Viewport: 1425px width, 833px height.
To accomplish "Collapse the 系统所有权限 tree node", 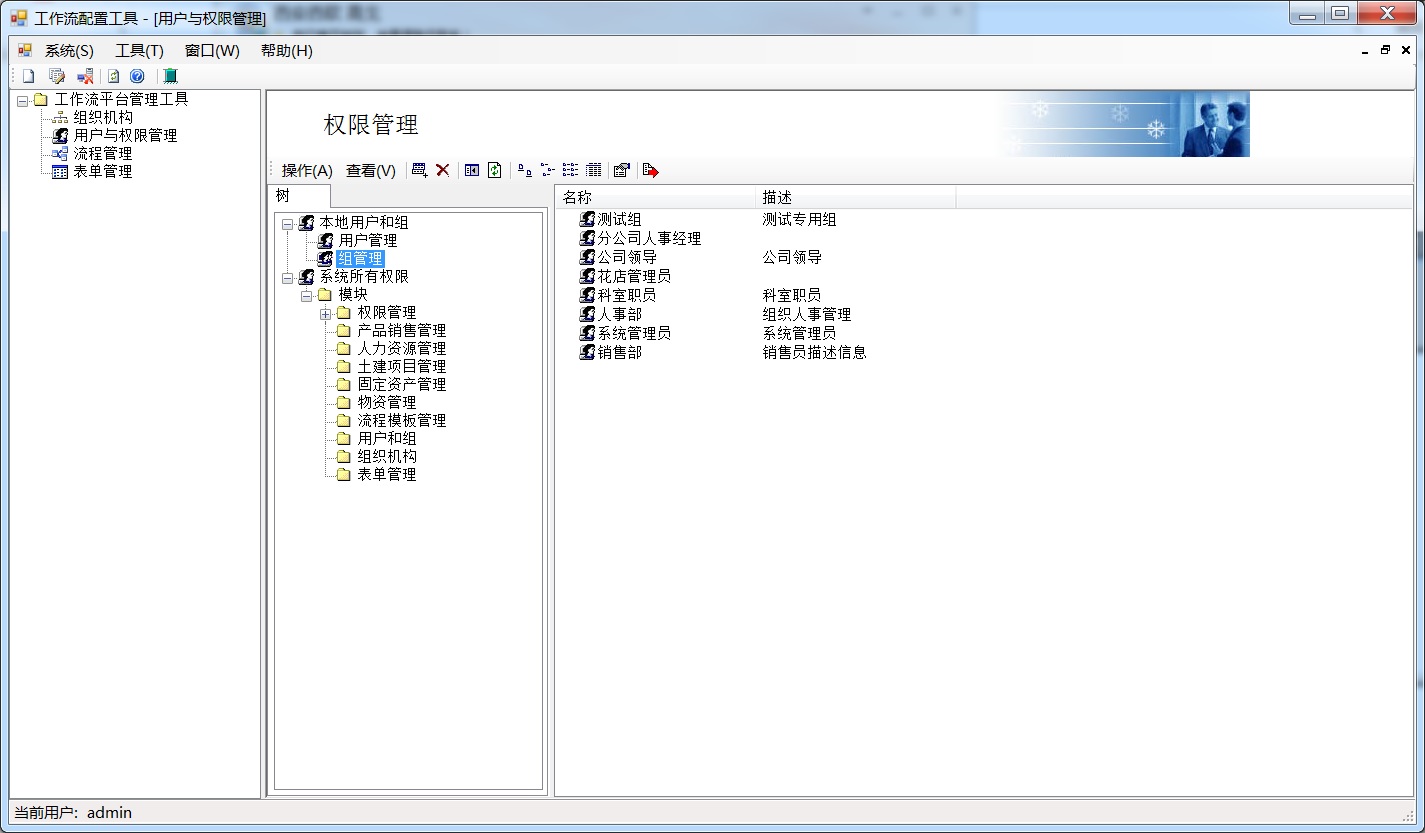I will click(287, 277).
